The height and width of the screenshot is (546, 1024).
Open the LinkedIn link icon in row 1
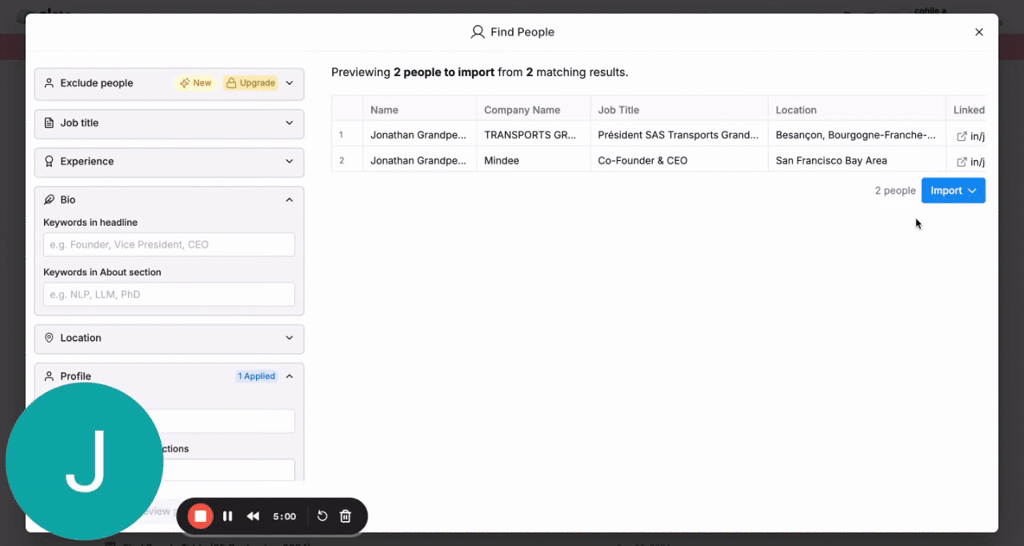point(962,136)
